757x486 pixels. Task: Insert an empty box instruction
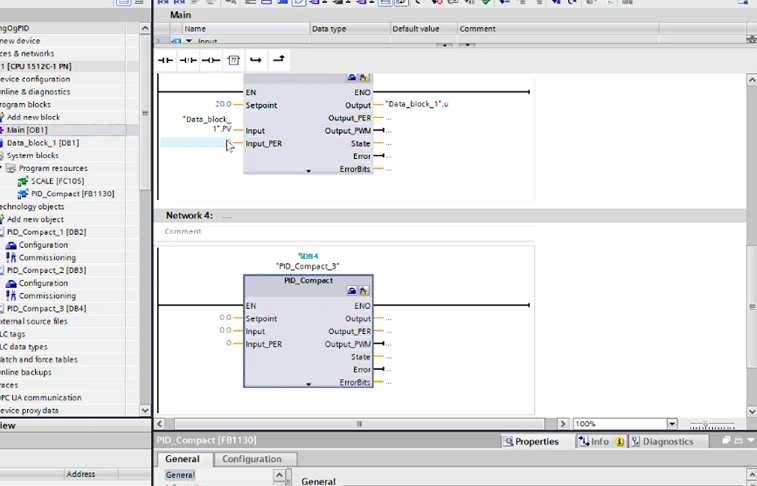(x=234, y=60)
